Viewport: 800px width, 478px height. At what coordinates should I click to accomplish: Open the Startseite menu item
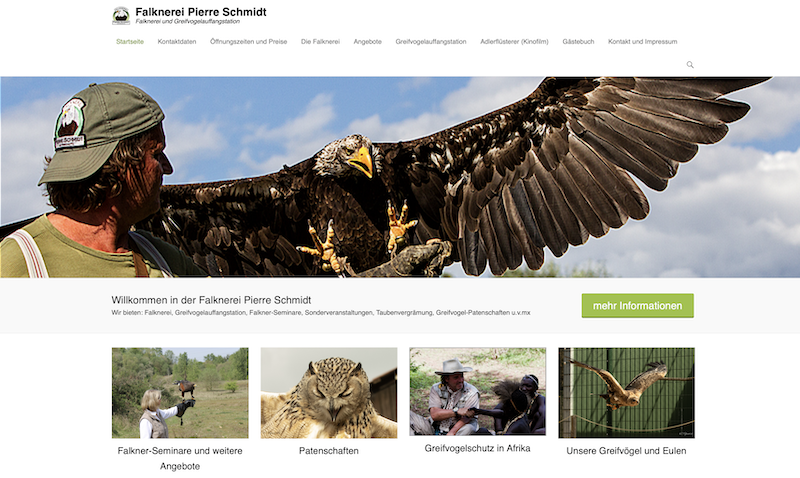pos(130,42)
